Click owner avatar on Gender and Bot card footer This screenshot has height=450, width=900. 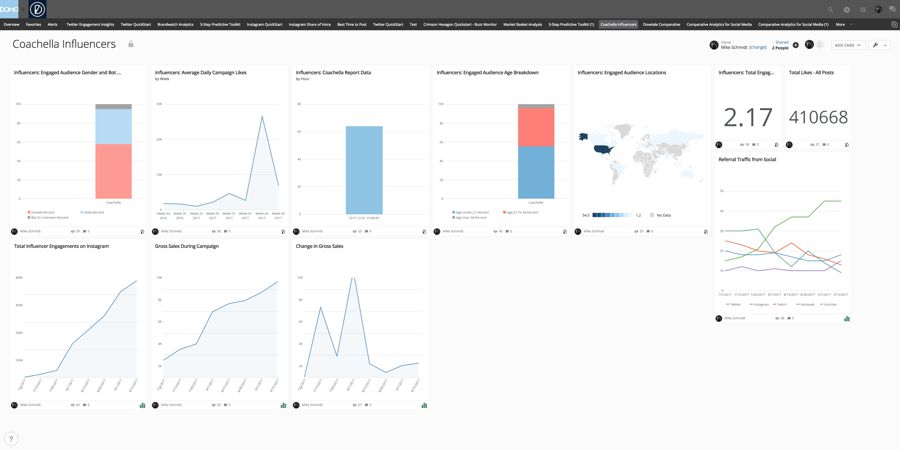click(14, 231)
